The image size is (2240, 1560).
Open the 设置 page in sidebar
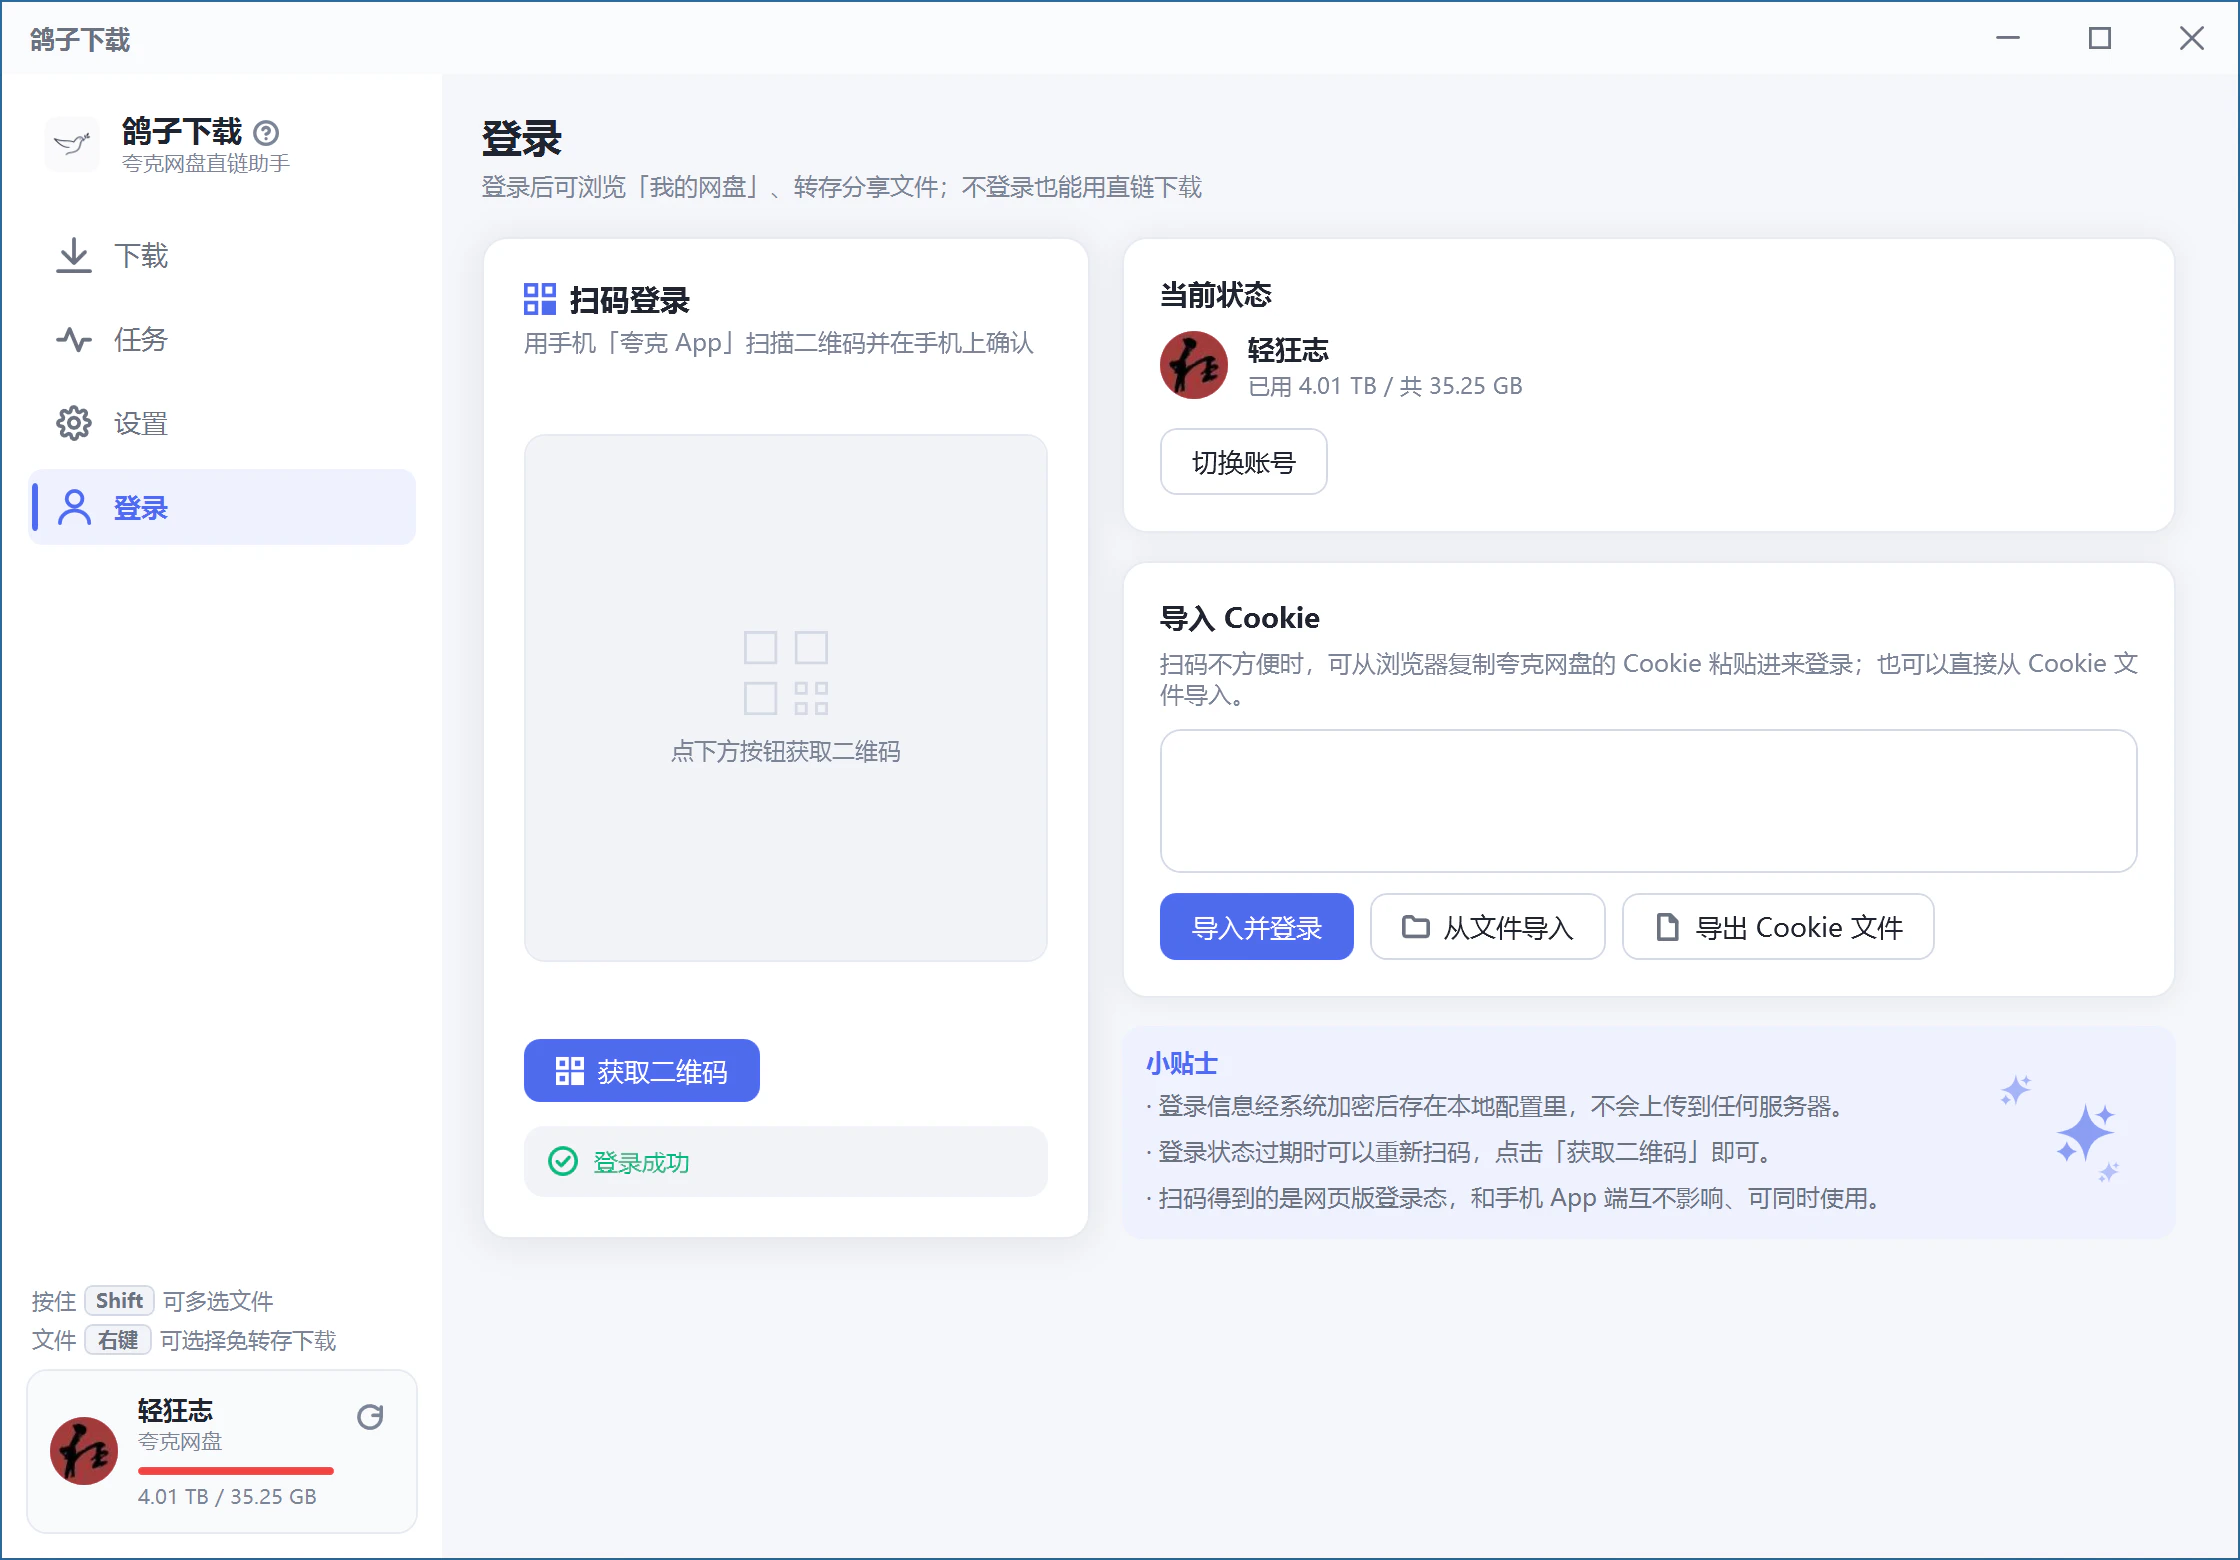222,424
